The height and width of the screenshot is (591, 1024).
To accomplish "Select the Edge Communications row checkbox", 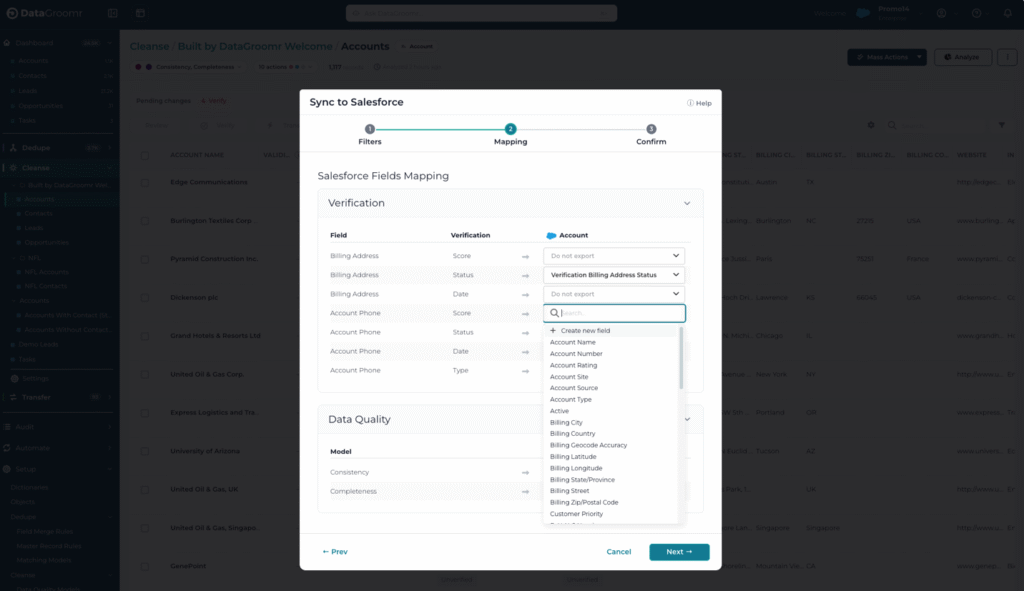I will click(145, 182).
